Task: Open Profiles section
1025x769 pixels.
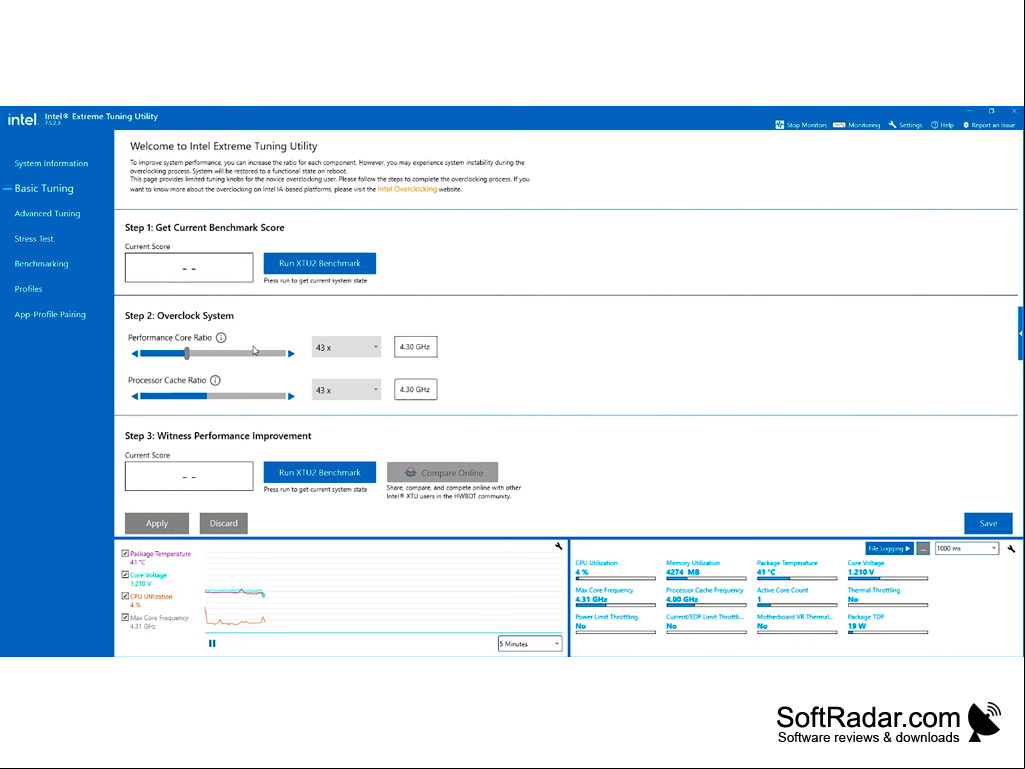Action: point(28,289)
